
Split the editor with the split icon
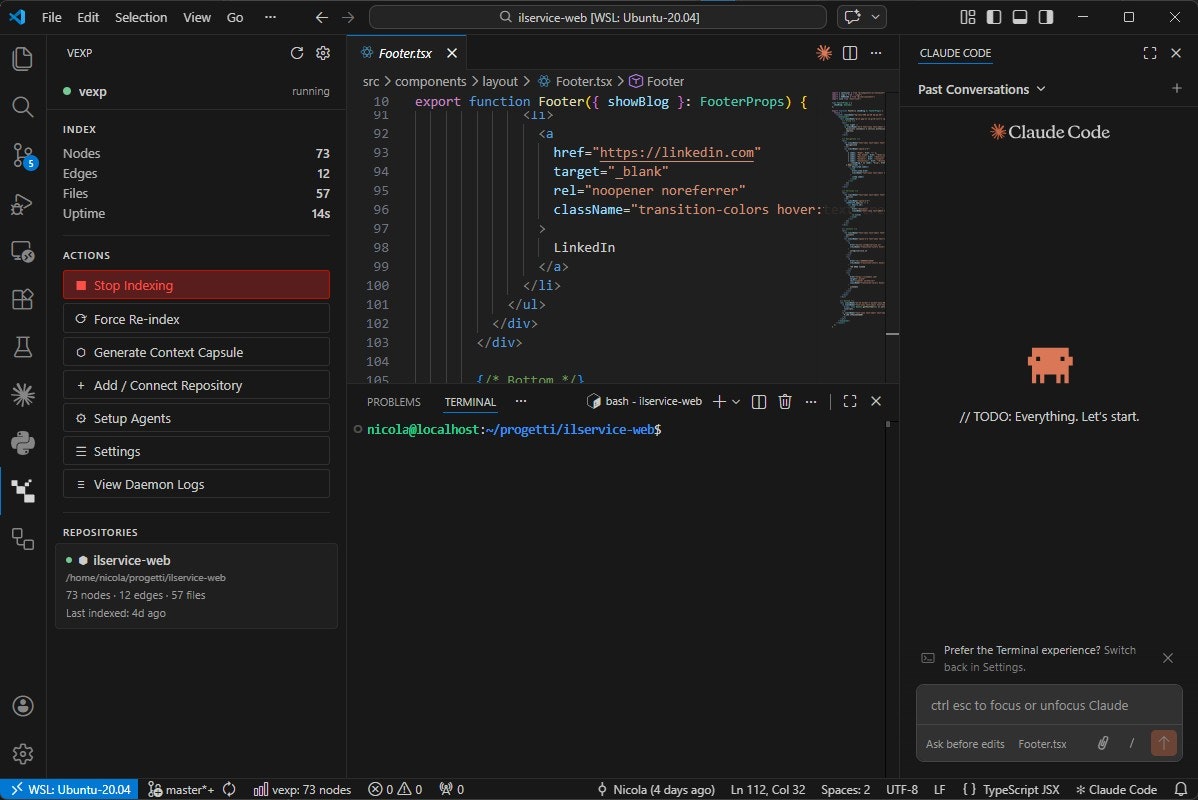coord(849,53)
